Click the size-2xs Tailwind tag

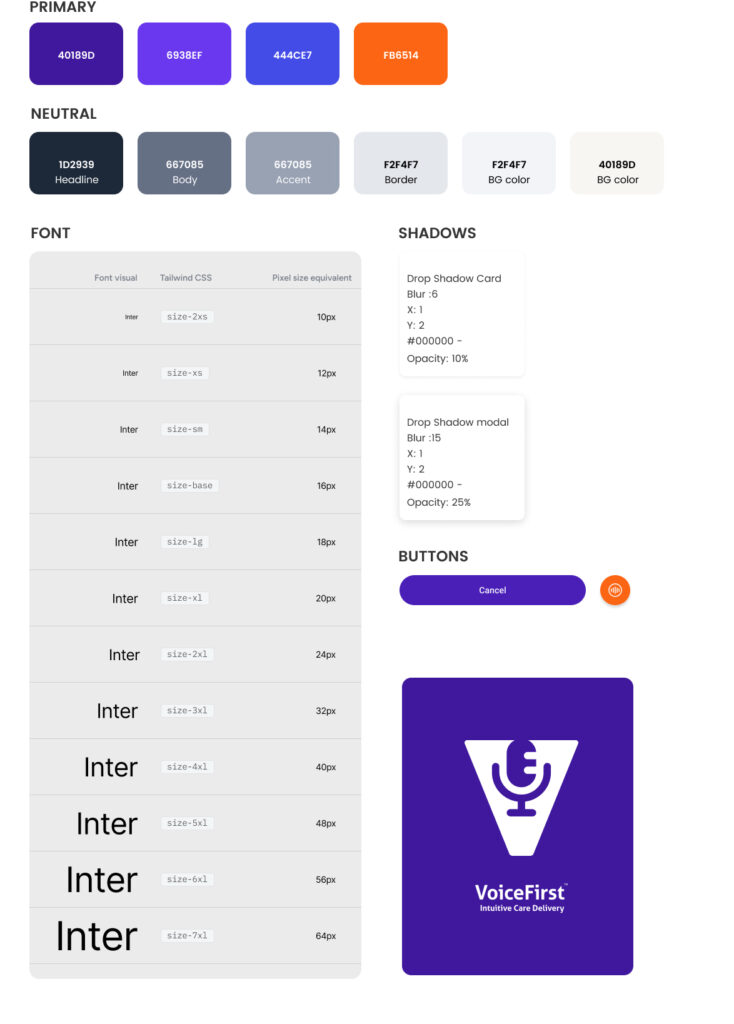click(187, 317)
